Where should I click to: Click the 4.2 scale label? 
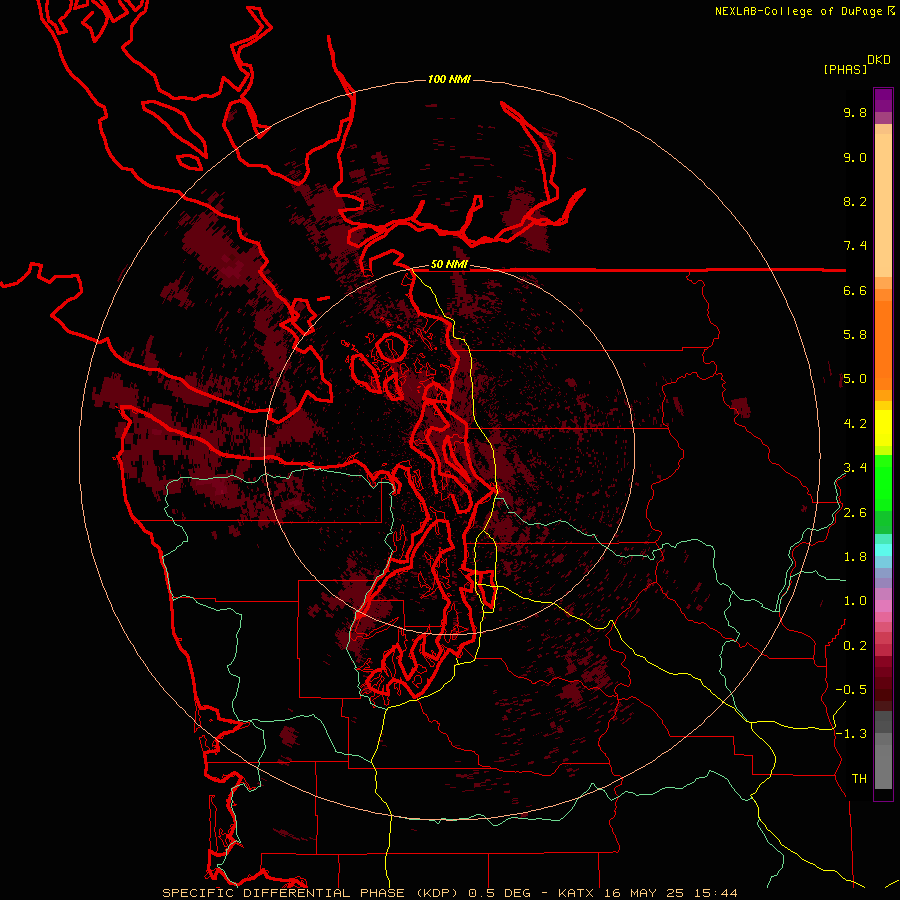tap(855, 424)
